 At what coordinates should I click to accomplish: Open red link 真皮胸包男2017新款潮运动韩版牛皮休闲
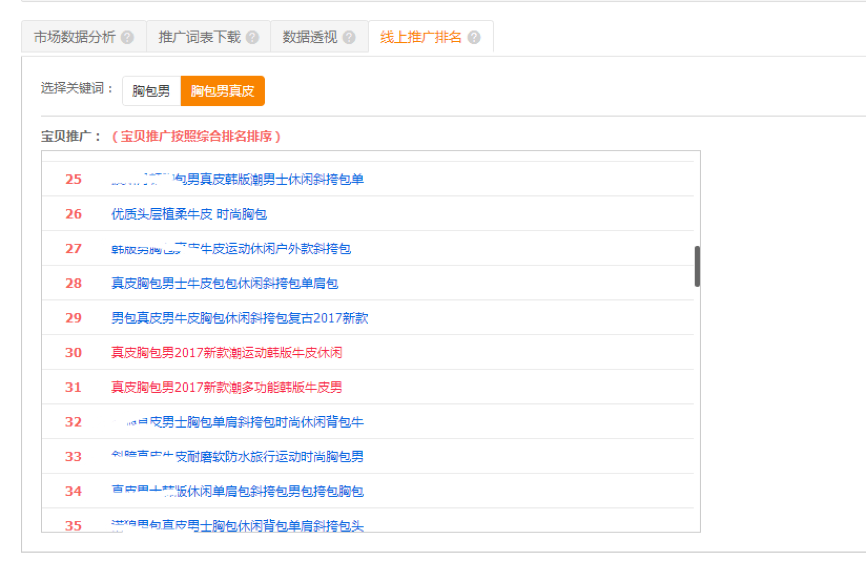click(x=226, y=352)
